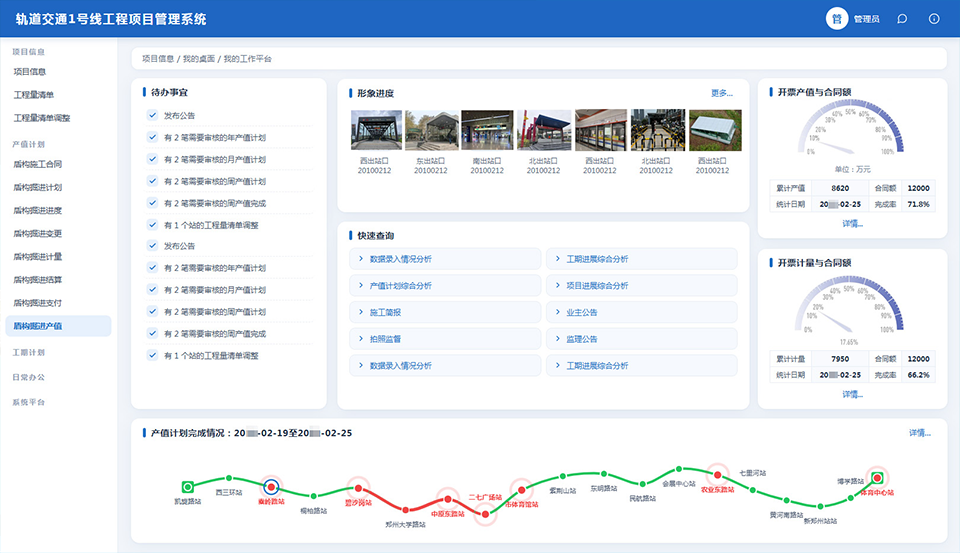Click 我的桌面 in the breadcrumb
960x553 pixels.
click(x=198, y=59)
